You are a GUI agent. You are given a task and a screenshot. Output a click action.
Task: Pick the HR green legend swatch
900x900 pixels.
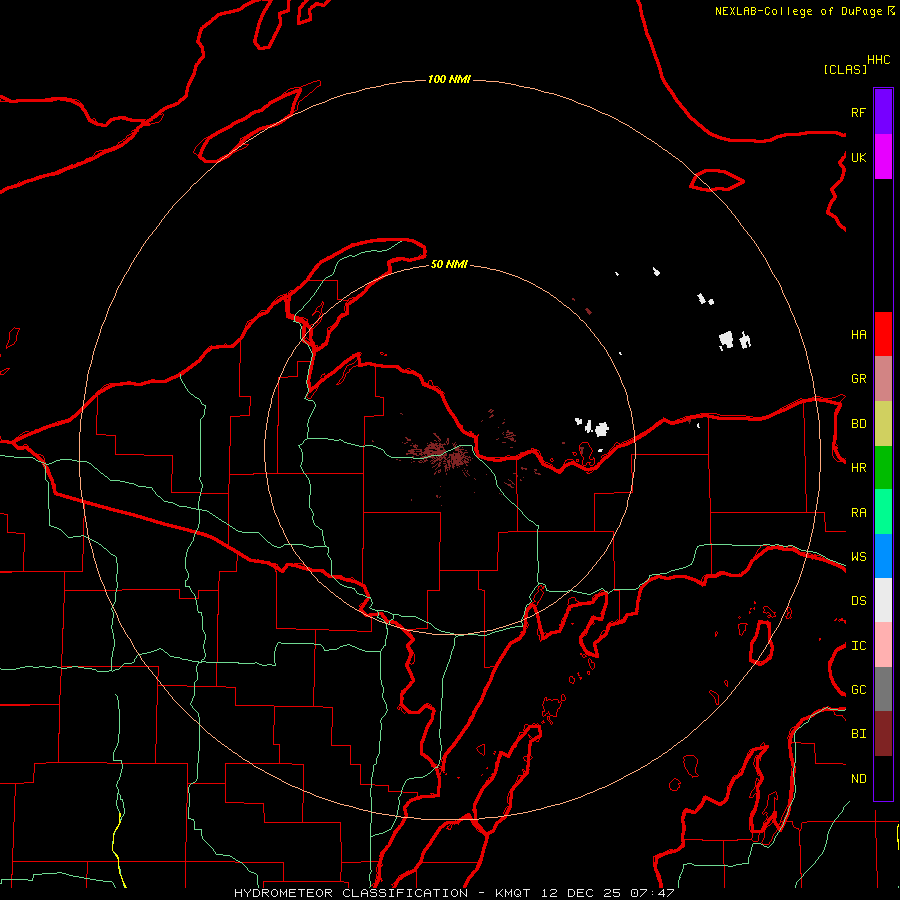pos(883,468)
